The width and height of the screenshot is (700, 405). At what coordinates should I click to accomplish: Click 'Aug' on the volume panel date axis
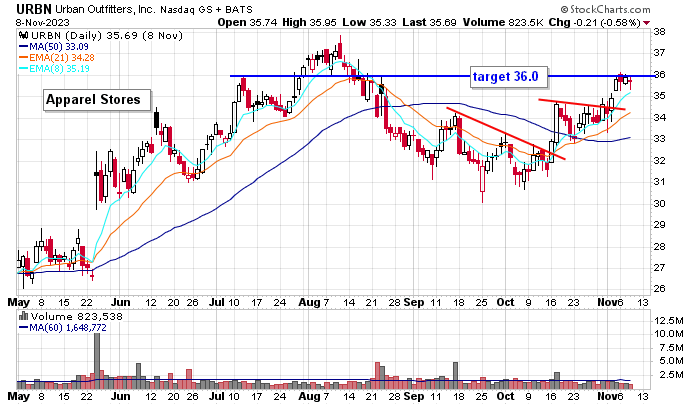coord(309,396)
